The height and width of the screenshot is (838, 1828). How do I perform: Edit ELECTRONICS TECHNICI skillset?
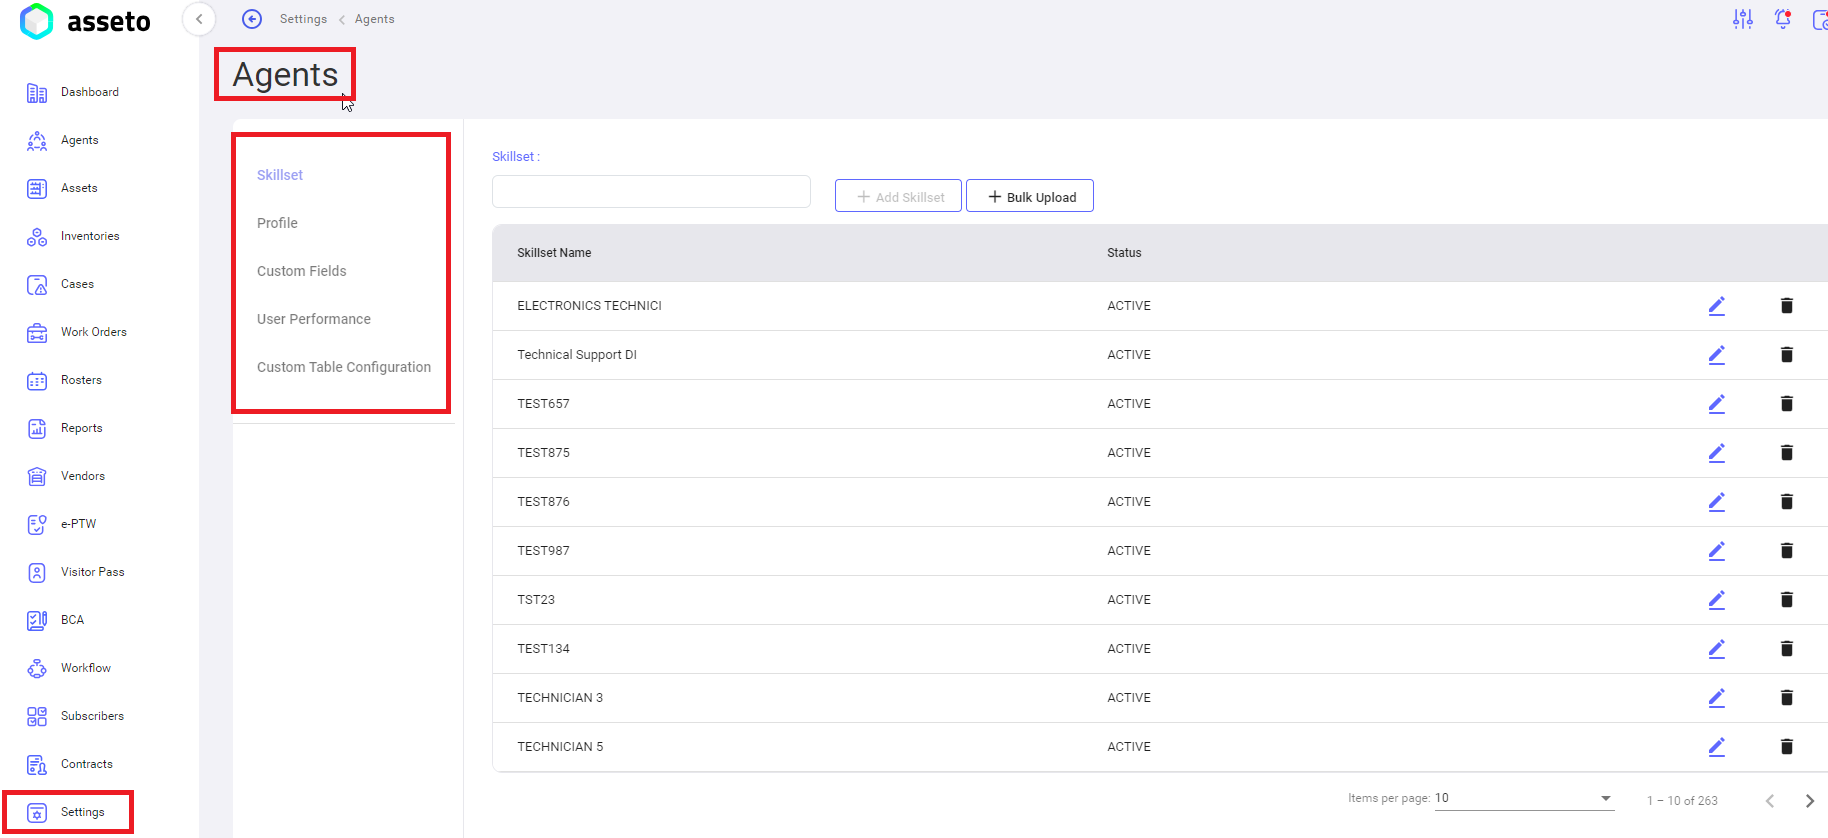pos(1716,306)
